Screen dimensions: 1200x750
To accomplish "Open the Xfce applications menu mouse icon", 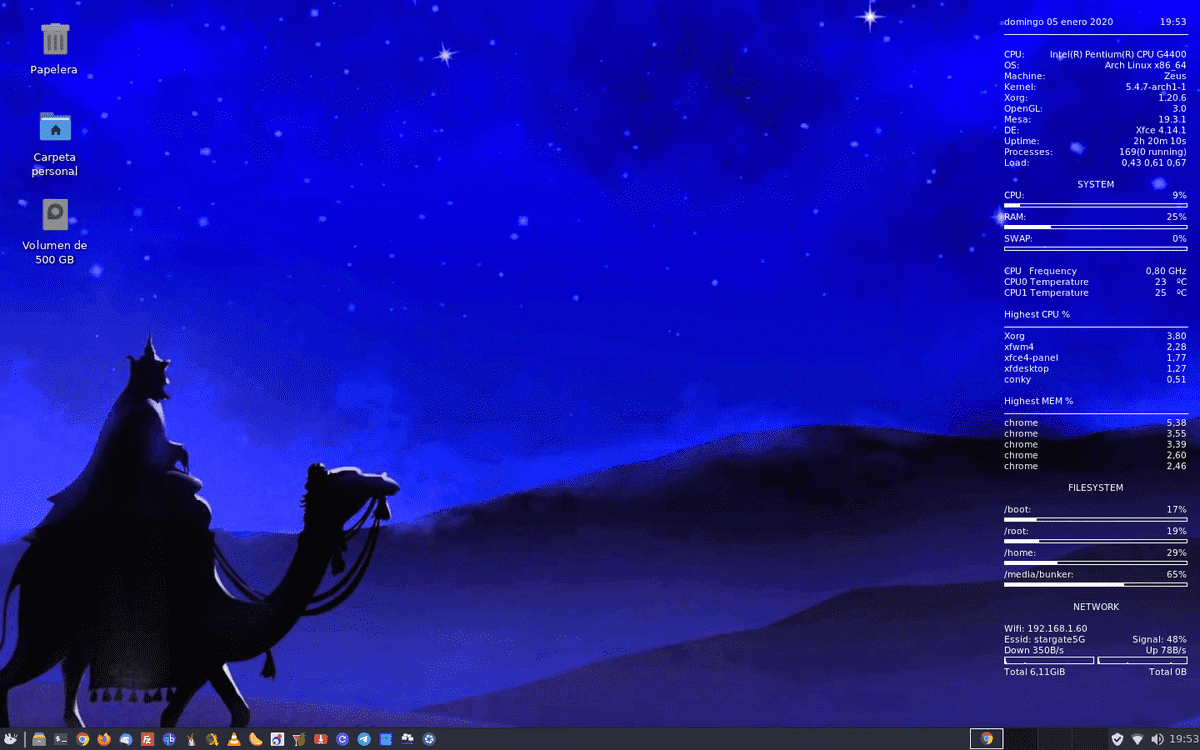I will click(10, 739).
